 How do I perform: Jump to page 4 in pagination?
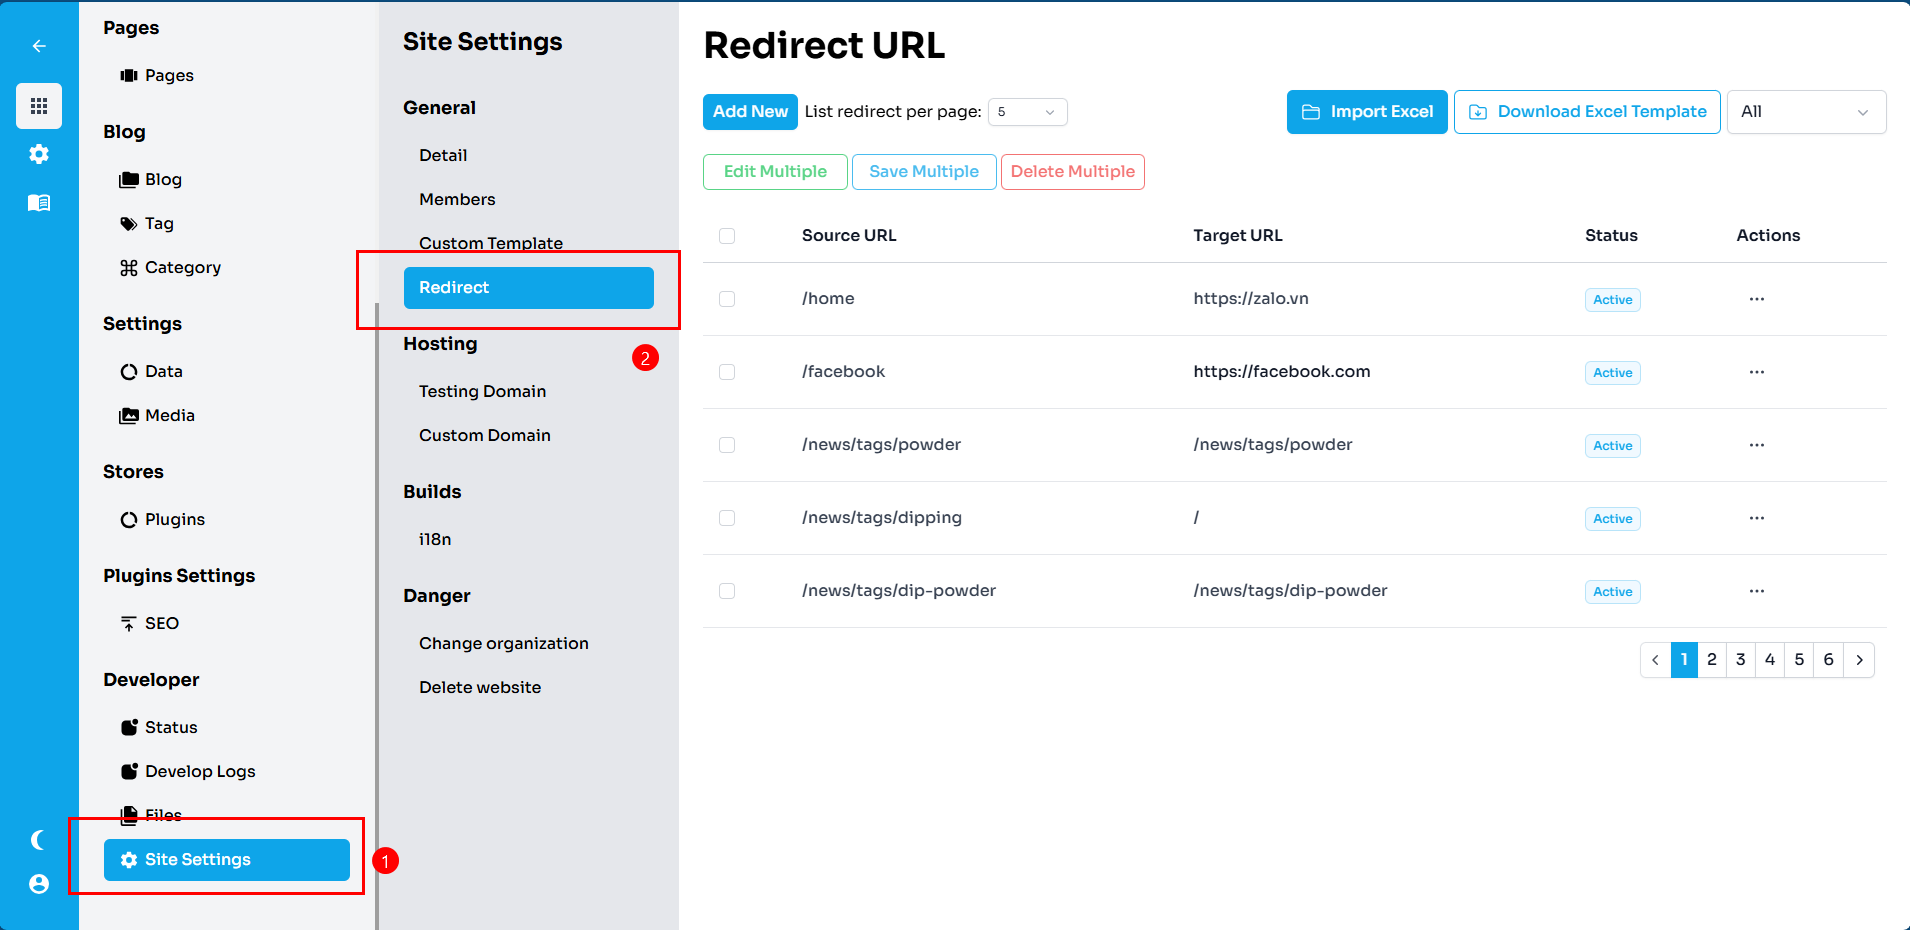1770,660
